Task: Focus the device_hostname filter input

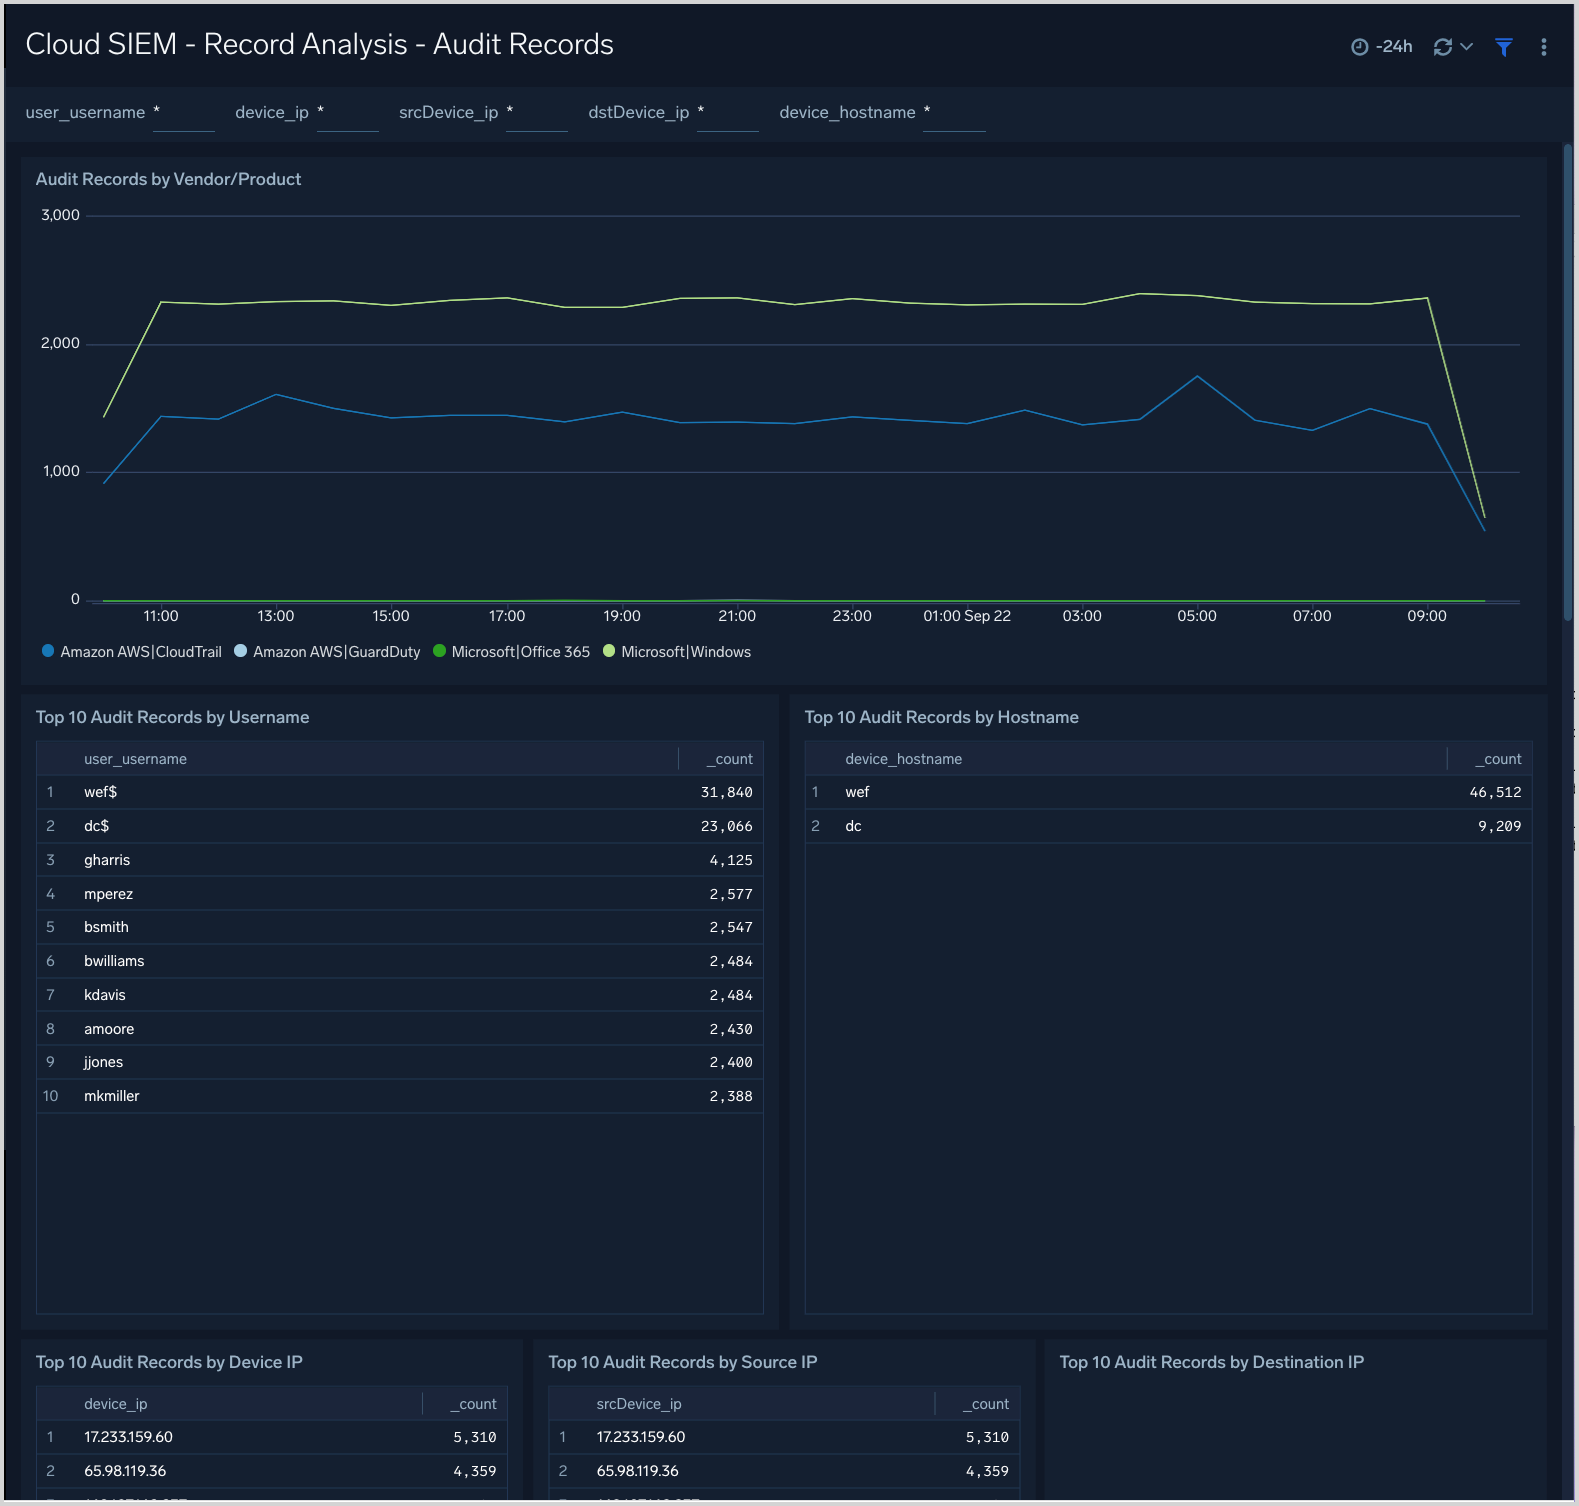Action: 954,114
